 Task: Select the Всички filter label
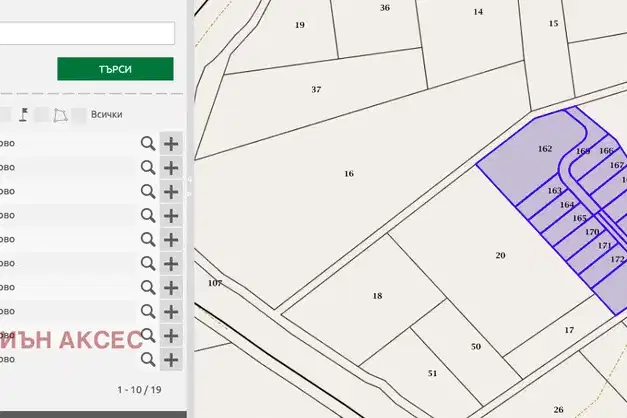(106, 114)
